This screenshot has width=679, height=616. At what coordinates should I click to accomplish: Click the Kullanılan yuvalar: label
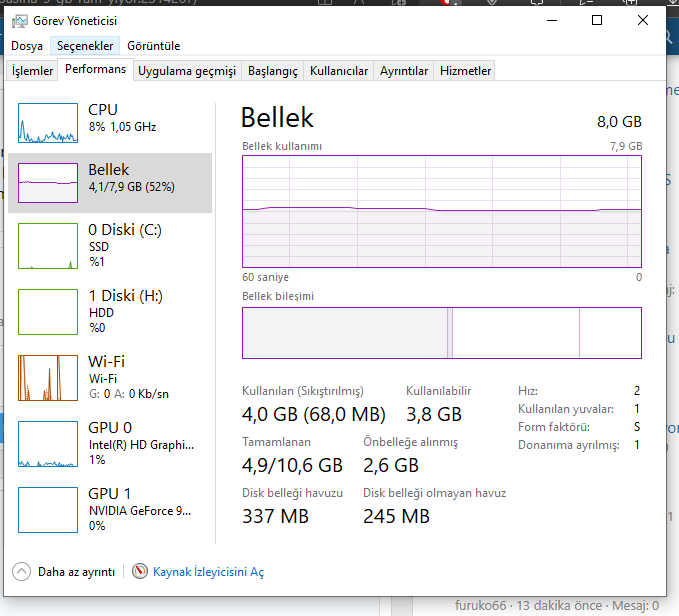pos(566,409)
